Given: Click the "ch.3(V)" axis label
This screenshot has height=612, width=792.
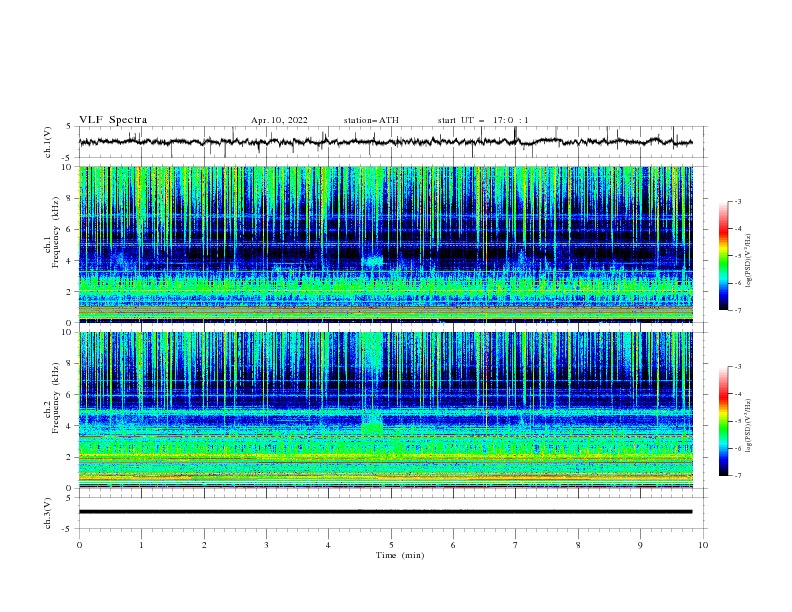Looking at the screenshot, I should coord(48,513).
